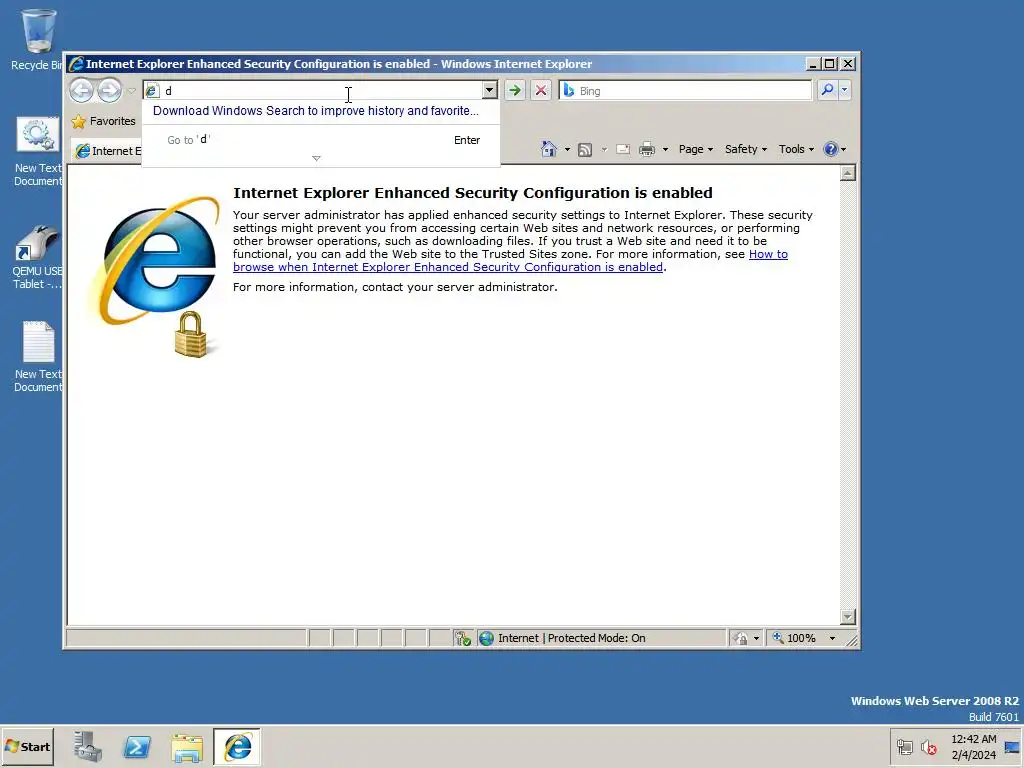
Task: Click the Forward navigation arrow
Action: 110,90
